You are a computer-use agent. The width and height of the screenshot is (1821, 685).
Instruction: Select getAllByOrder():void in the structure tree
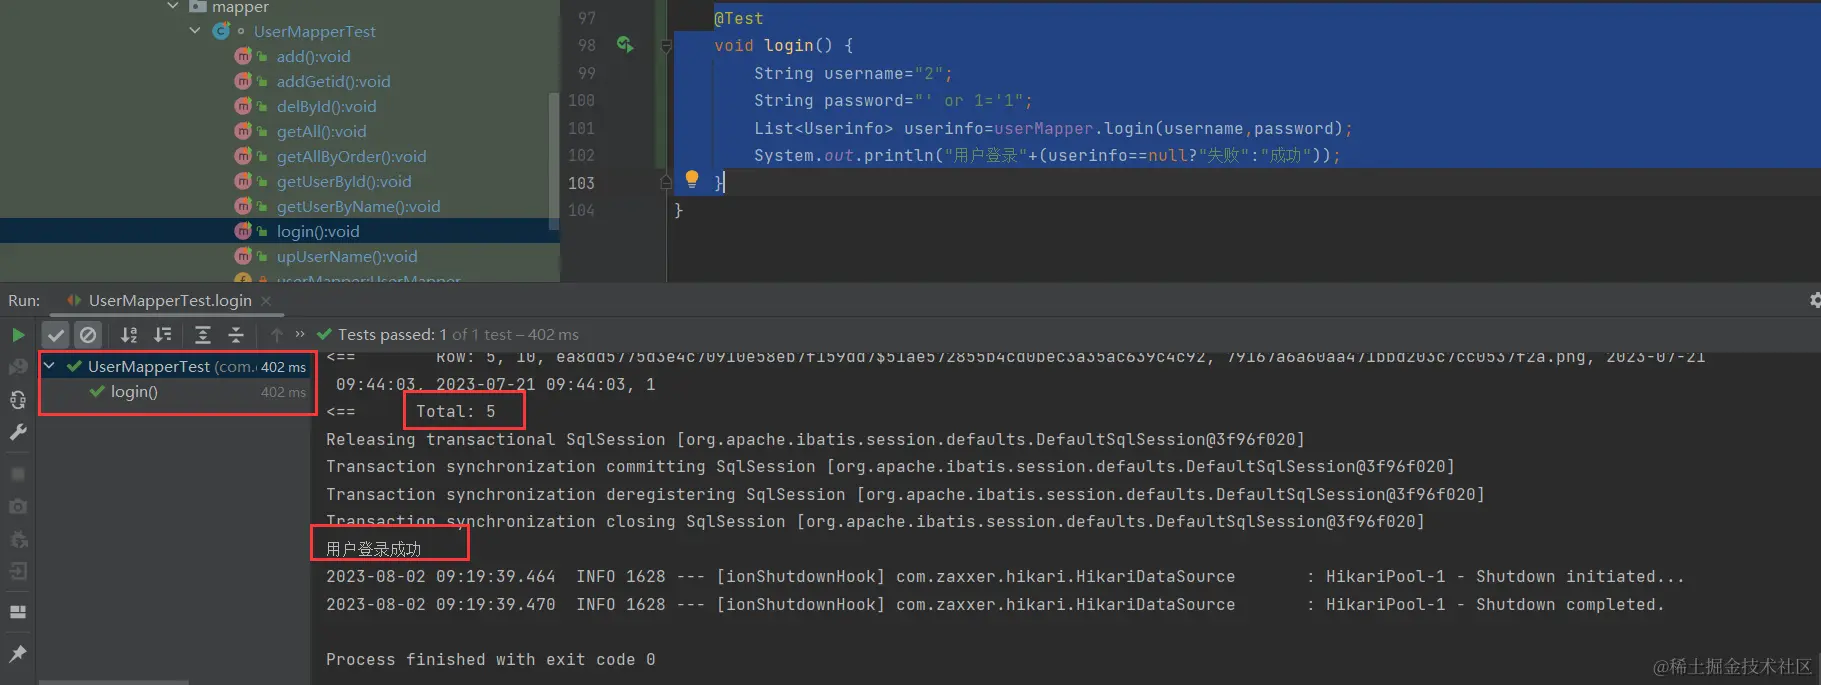point(351,156)
